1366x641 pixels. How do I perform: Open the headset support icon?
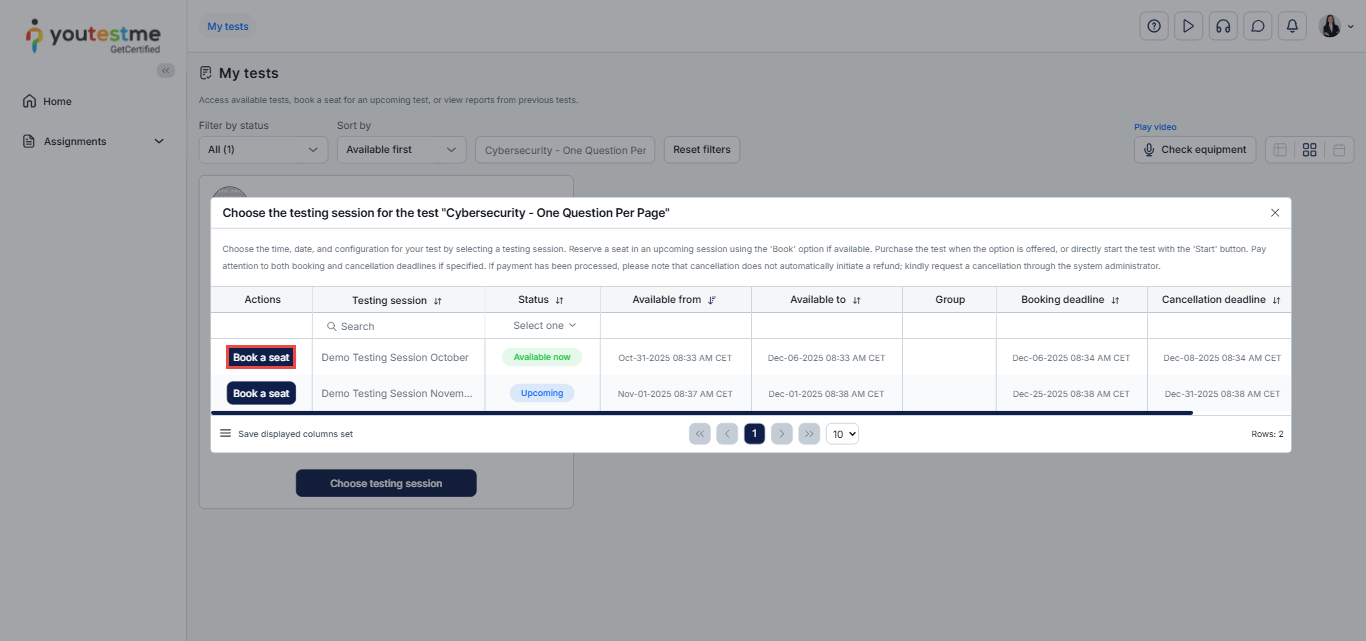point(1222,27)
